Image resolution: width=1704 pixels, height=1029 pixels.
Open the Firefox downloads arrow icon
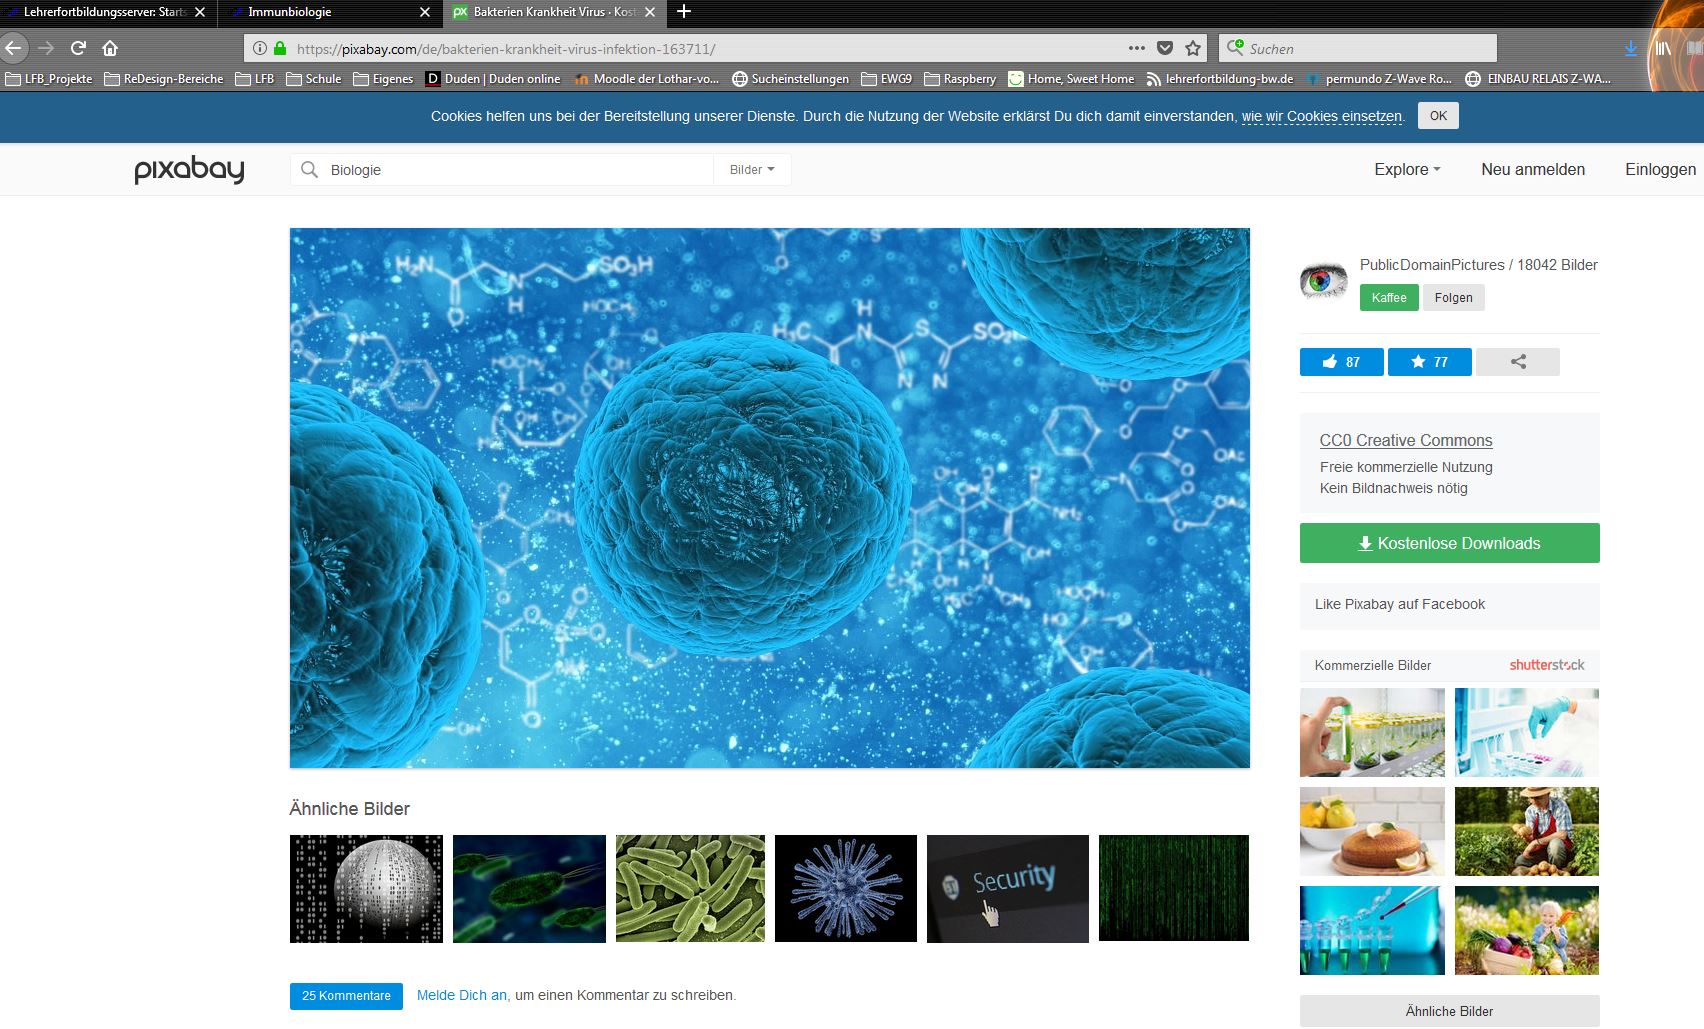coord(1631,48)
